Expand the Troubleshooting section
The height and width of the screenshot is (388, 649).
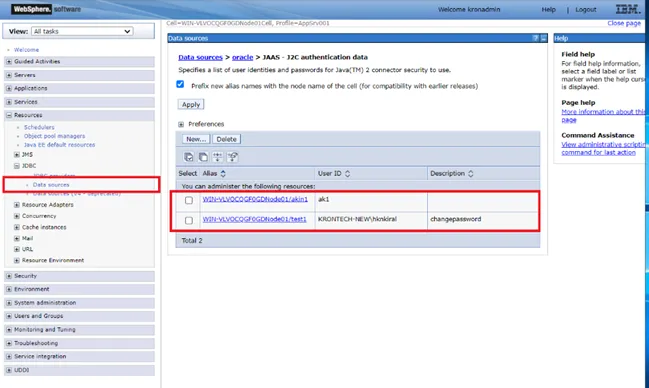(x=9, y=343)
